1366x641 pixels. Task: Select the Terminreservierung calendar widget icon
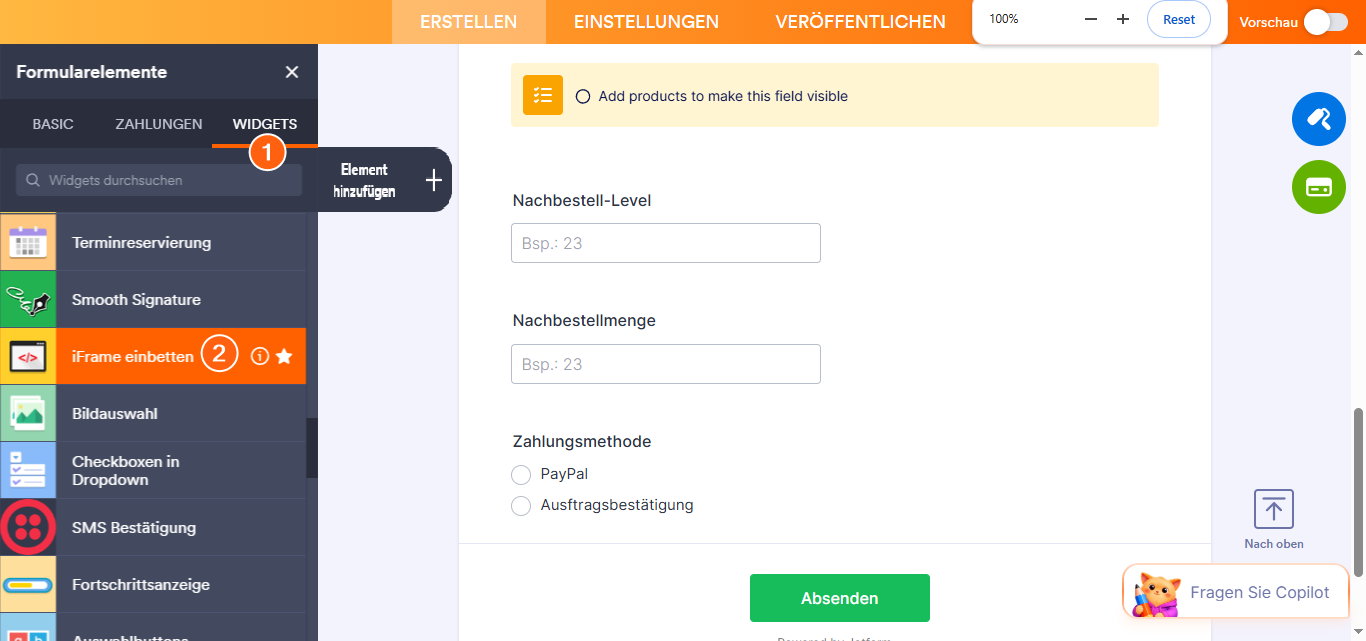28,241
